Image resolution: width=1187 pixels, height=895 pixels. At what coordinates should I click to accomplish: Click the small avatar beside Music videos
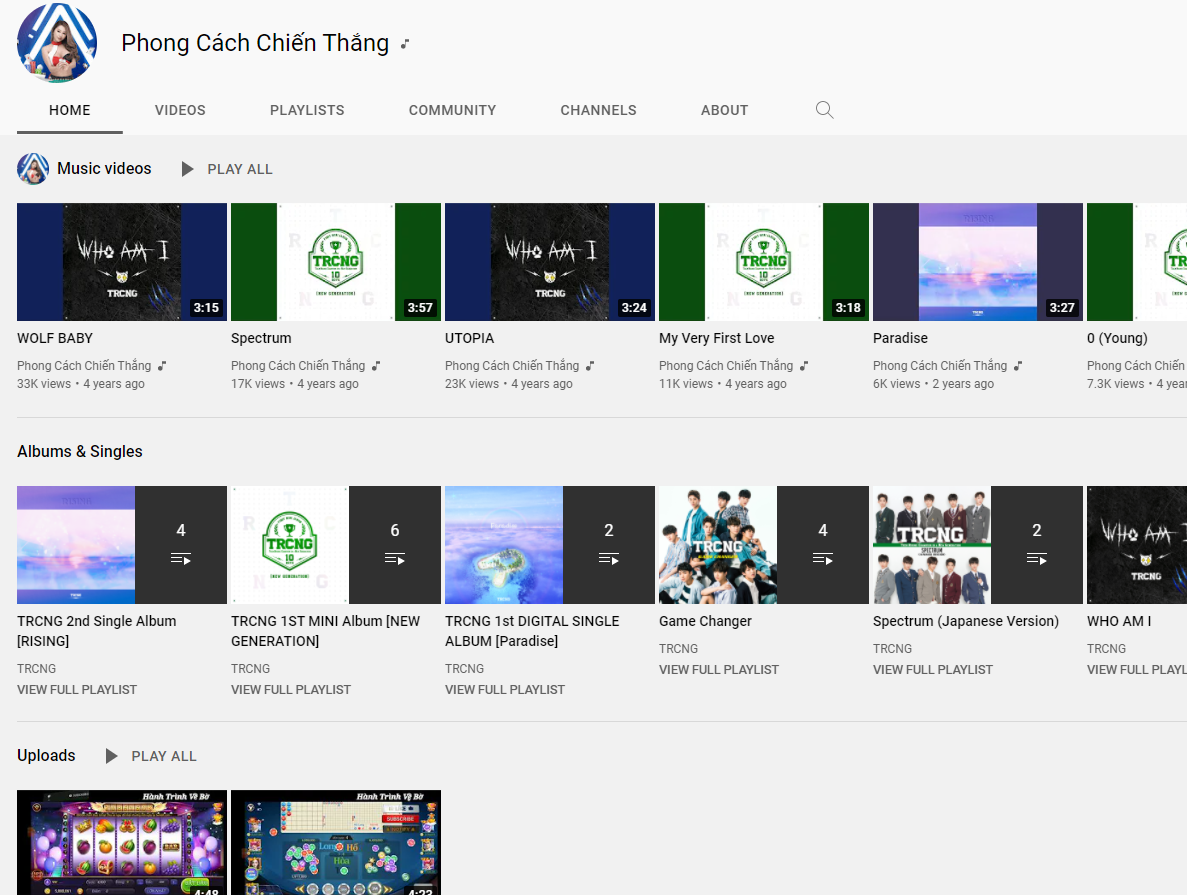[x=33, y=169]
